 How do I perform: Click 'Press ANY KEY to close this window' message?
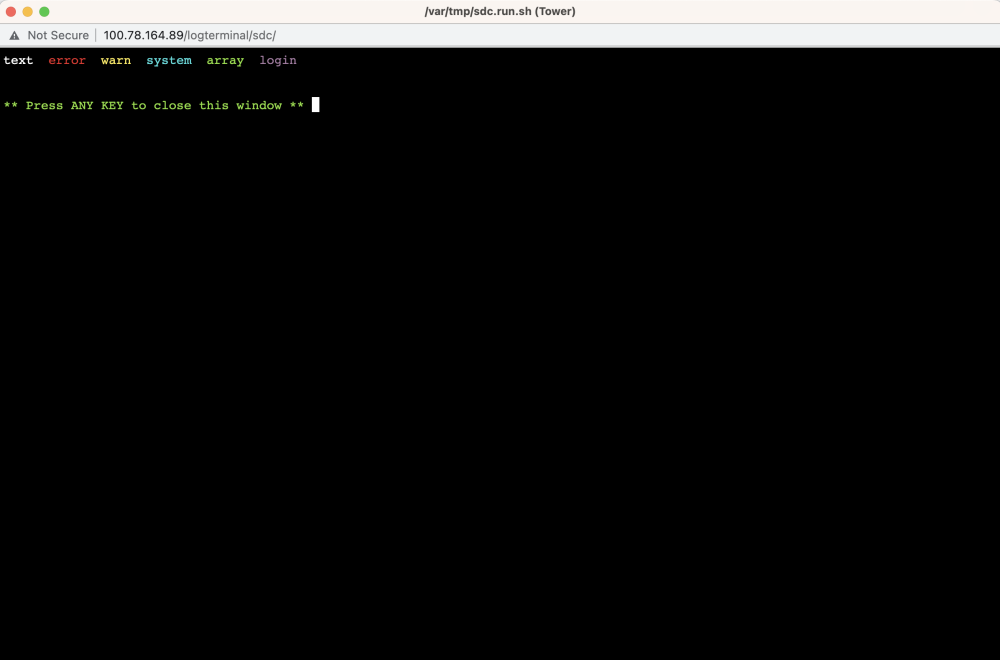click(154, 106)
